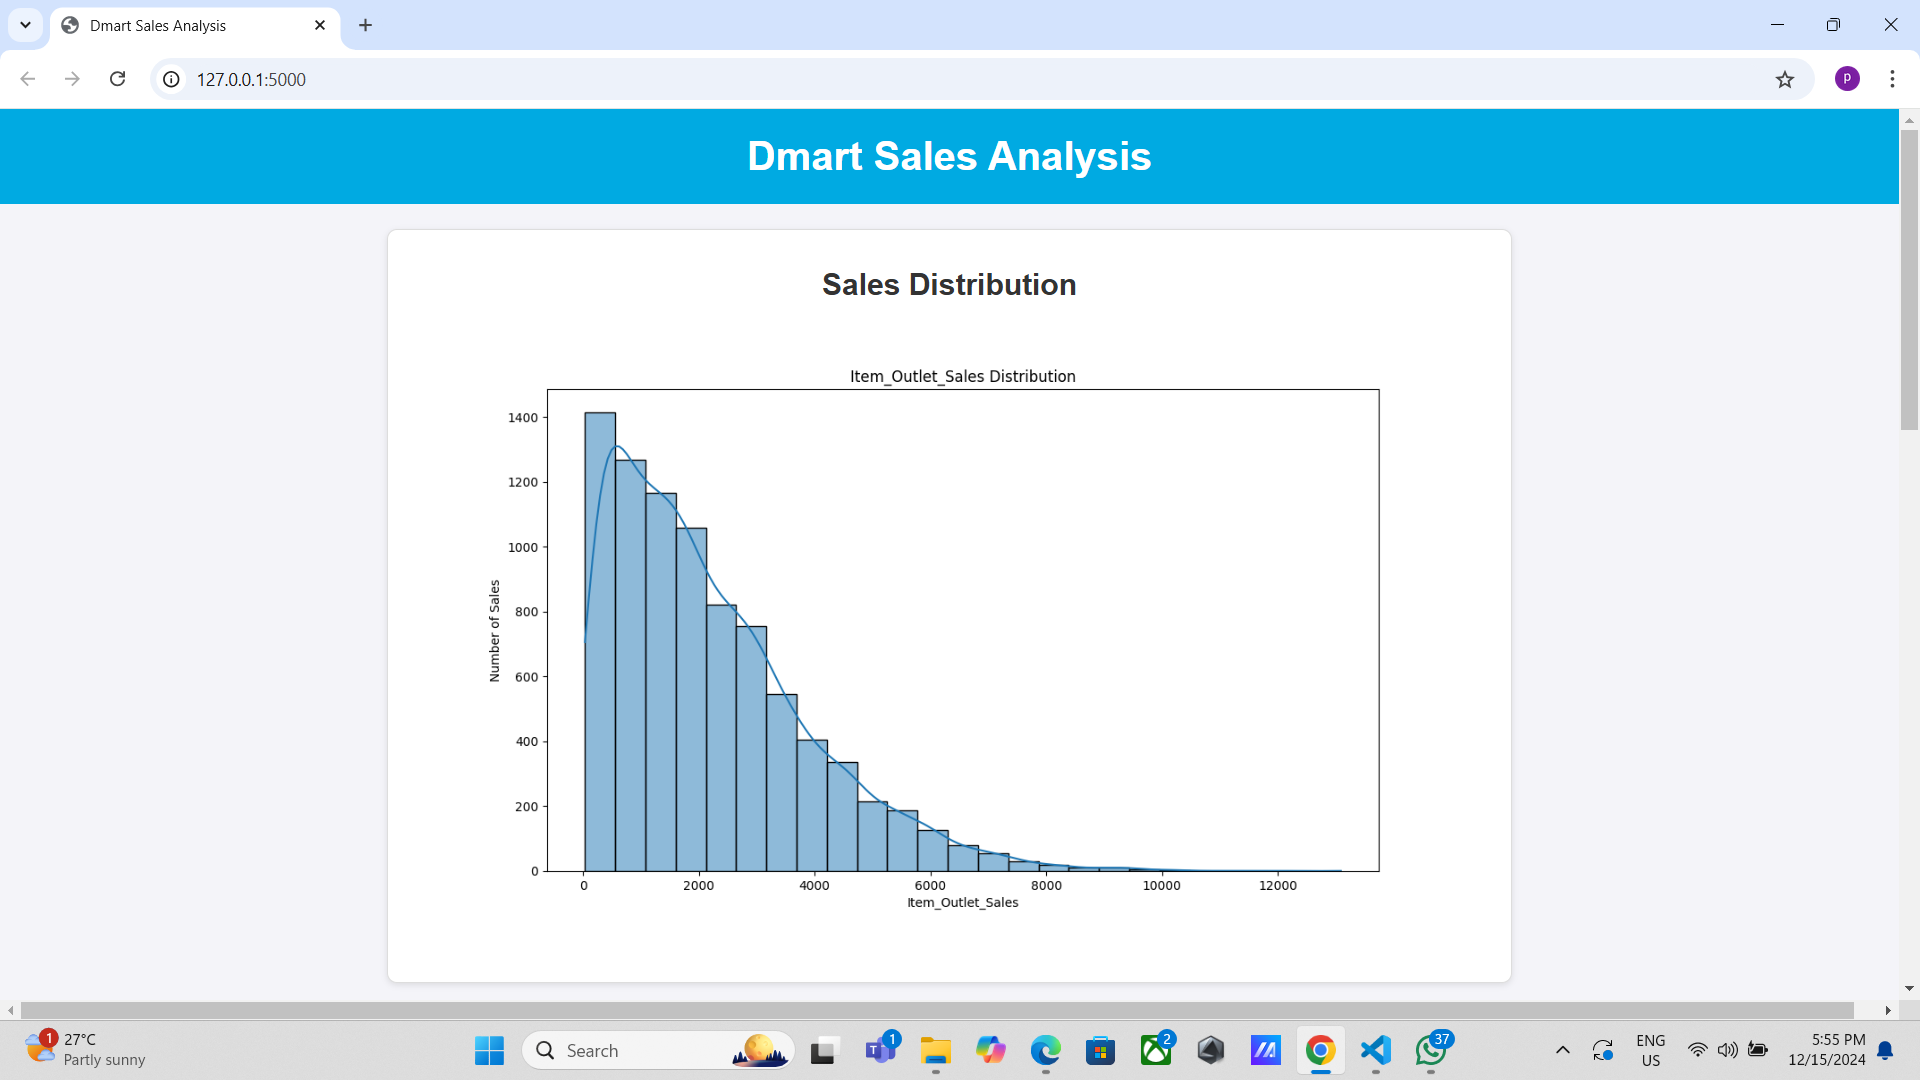Open Microsoft Edge from the taskbar
This screenshot has width=1920, height=1080.
[x=1046, y=1051]
